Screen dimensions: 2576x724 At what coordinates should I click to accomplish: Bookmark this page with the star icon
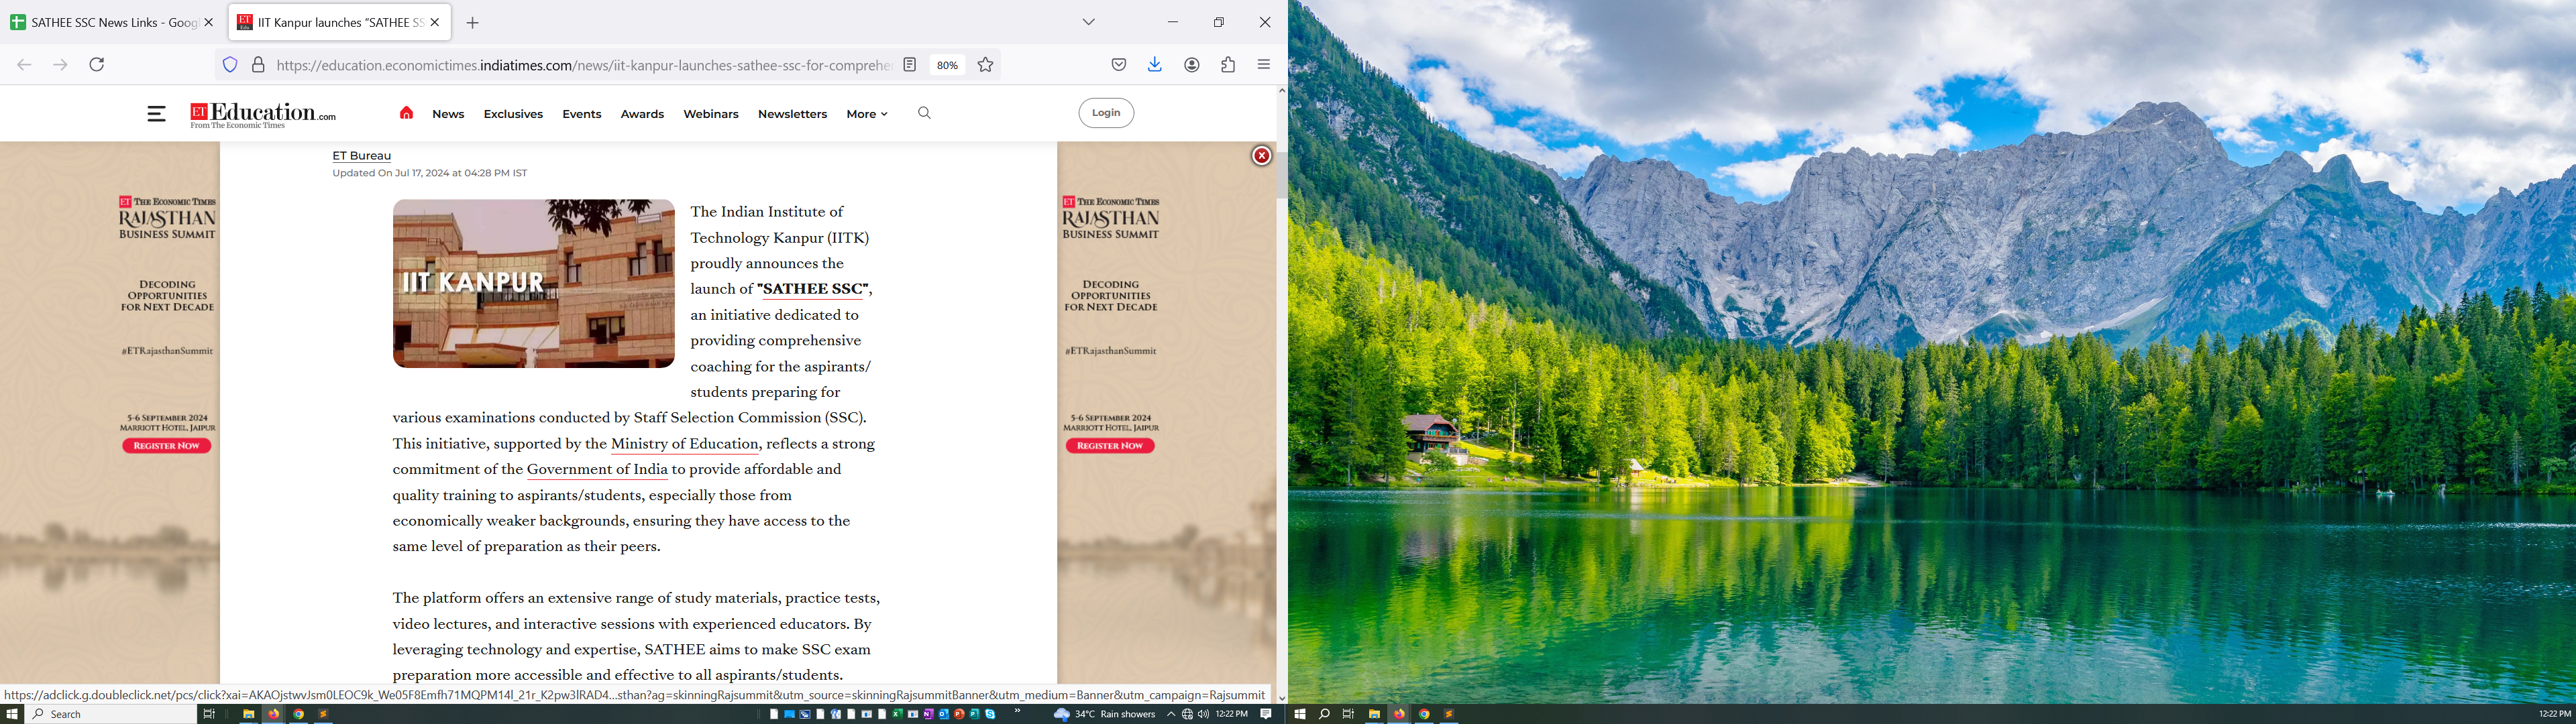tap(986, 65)
